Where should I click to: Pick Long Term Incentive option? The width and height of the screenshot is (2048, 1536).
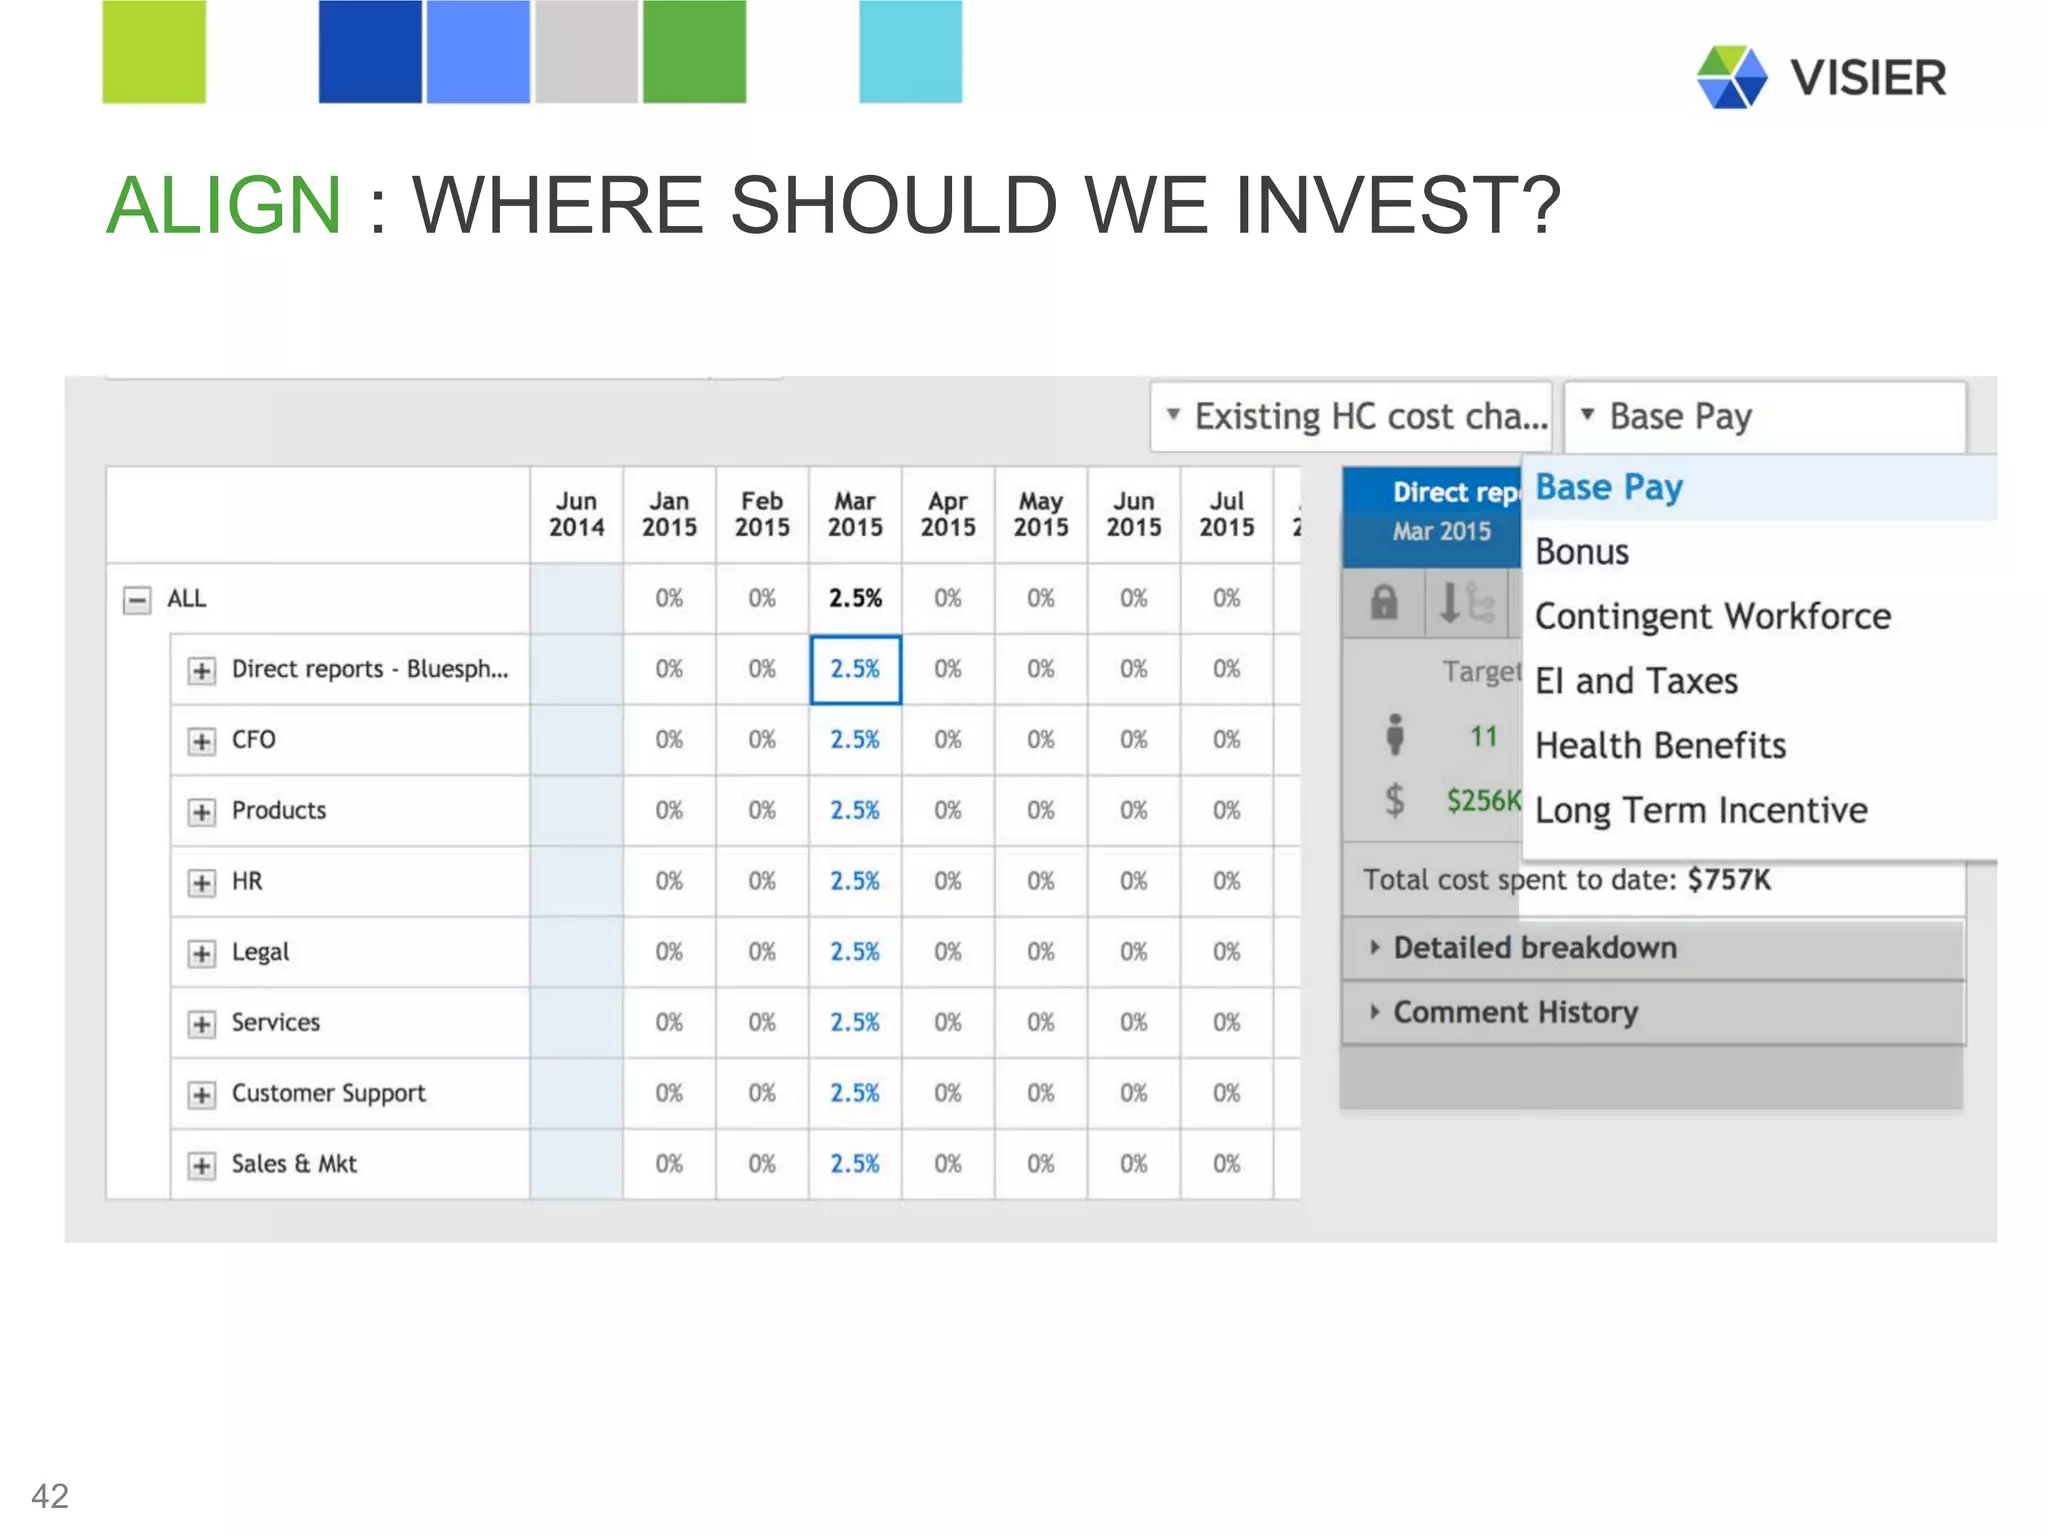coord(1760,810)
